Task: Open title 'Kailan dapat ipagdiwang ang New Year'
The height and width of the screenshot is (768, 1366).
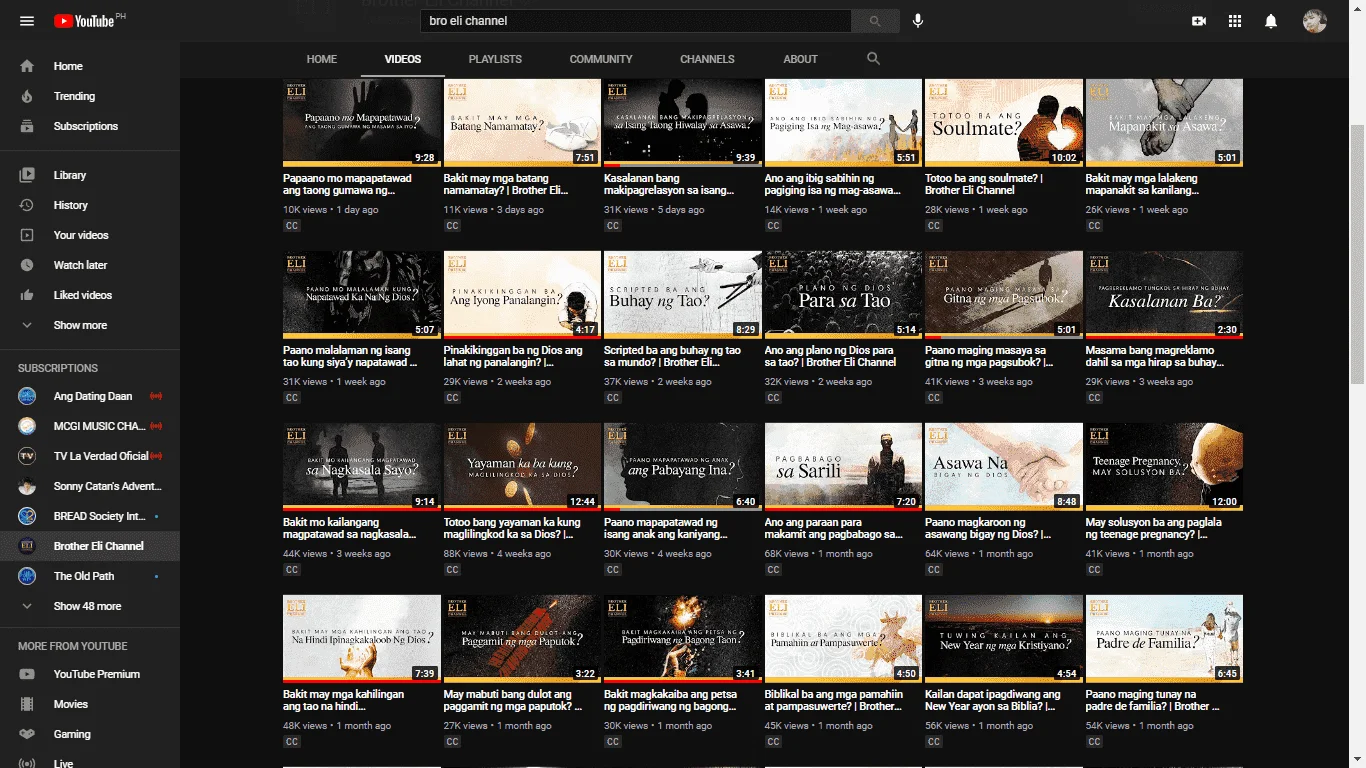Action: (x=993, y=701)
